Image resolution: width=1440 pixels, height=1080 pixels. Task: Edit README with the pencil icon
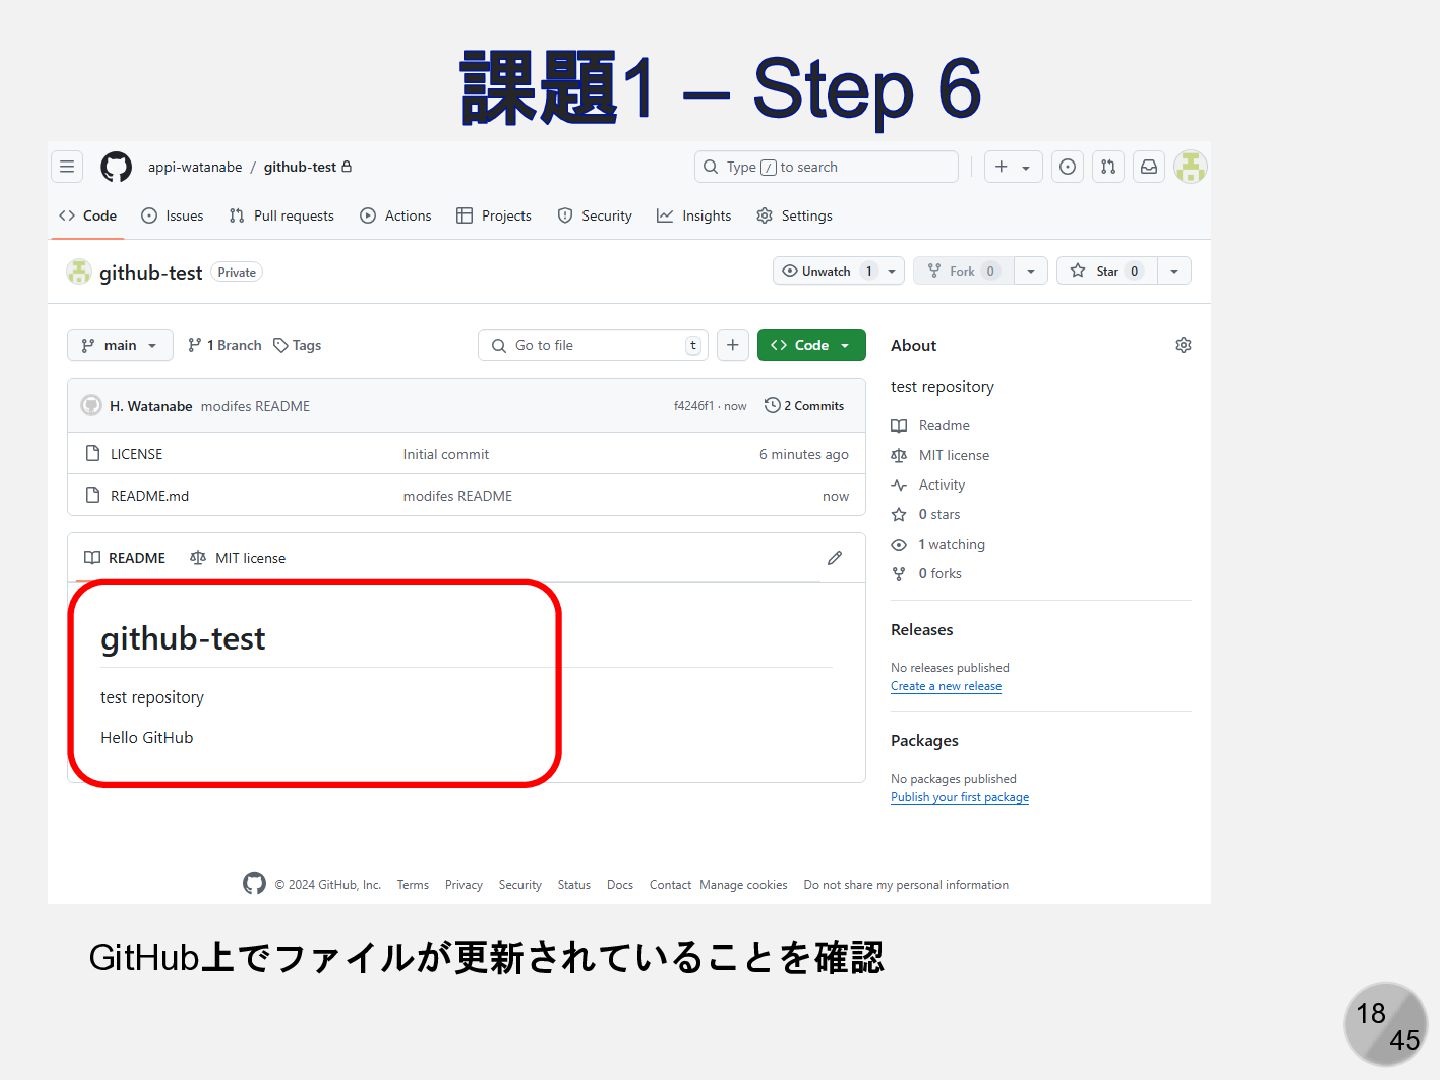pyautogui.click(x=835, y=558)
